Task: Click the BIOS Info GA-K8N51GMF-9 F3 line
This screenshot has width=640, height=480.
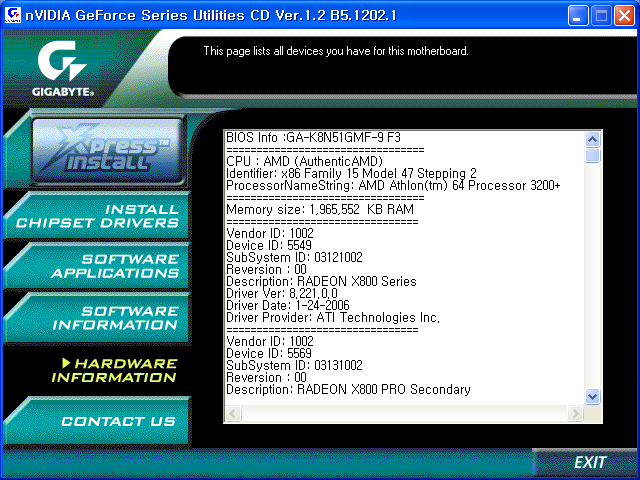Action: [313, 137]
